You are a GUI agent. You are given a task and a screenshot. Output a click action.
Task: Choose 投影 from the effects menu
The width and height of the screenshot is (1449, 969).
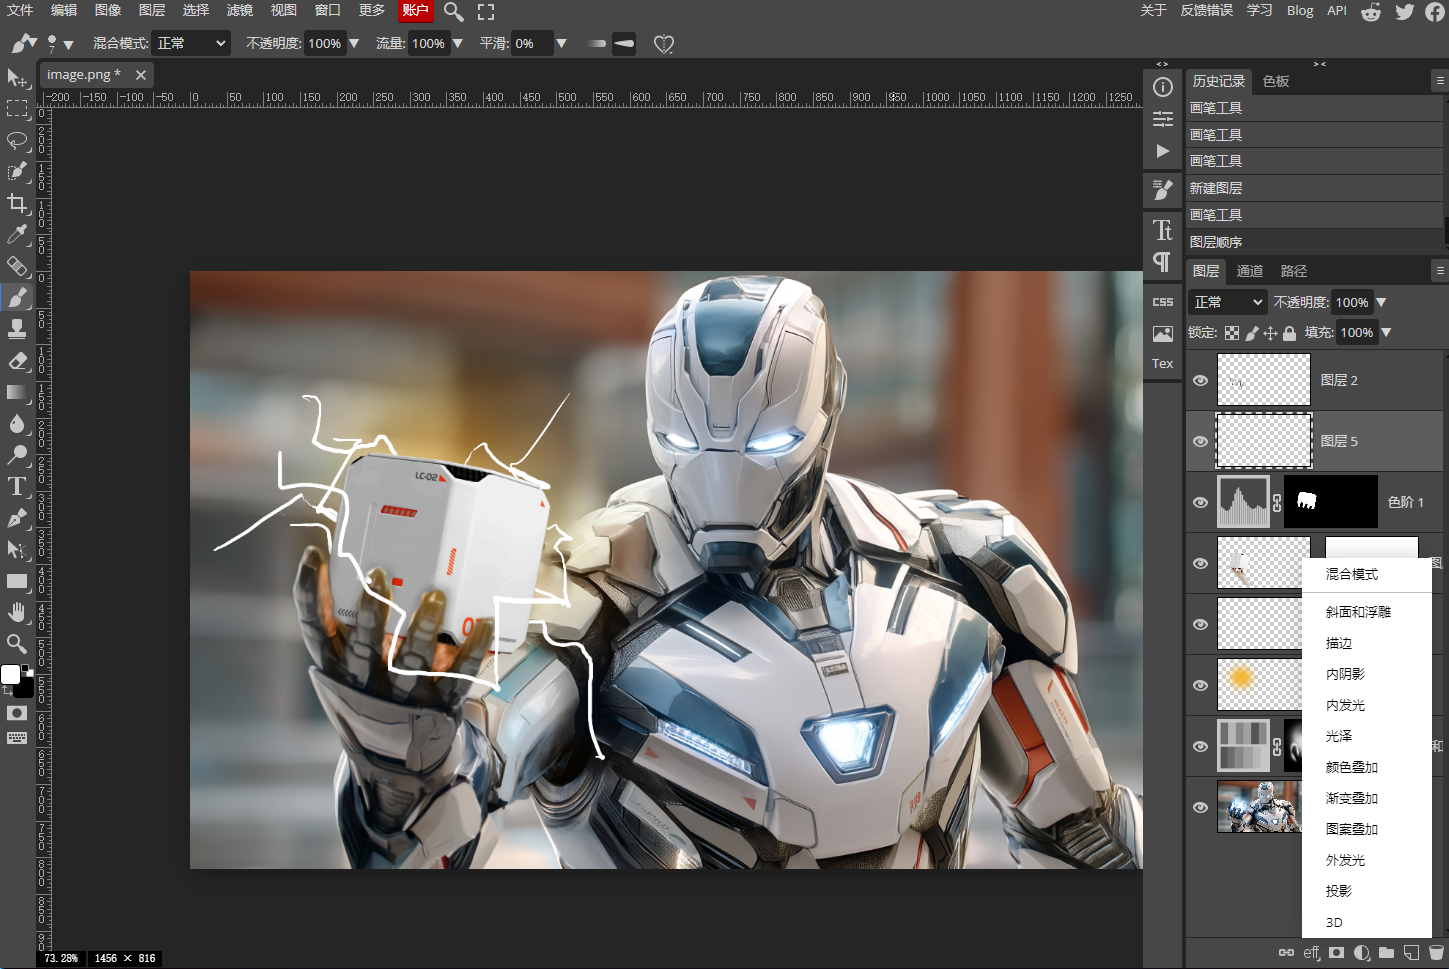[x=1339, y=891]
